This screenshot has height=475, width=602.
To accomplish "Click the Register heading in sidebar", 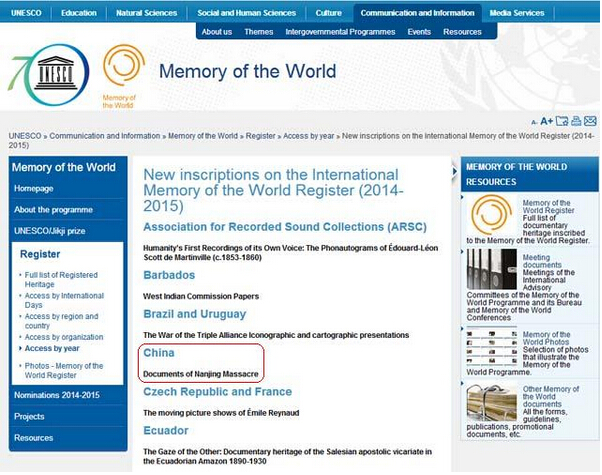I will pyautogui.click(x=40, y=254).
